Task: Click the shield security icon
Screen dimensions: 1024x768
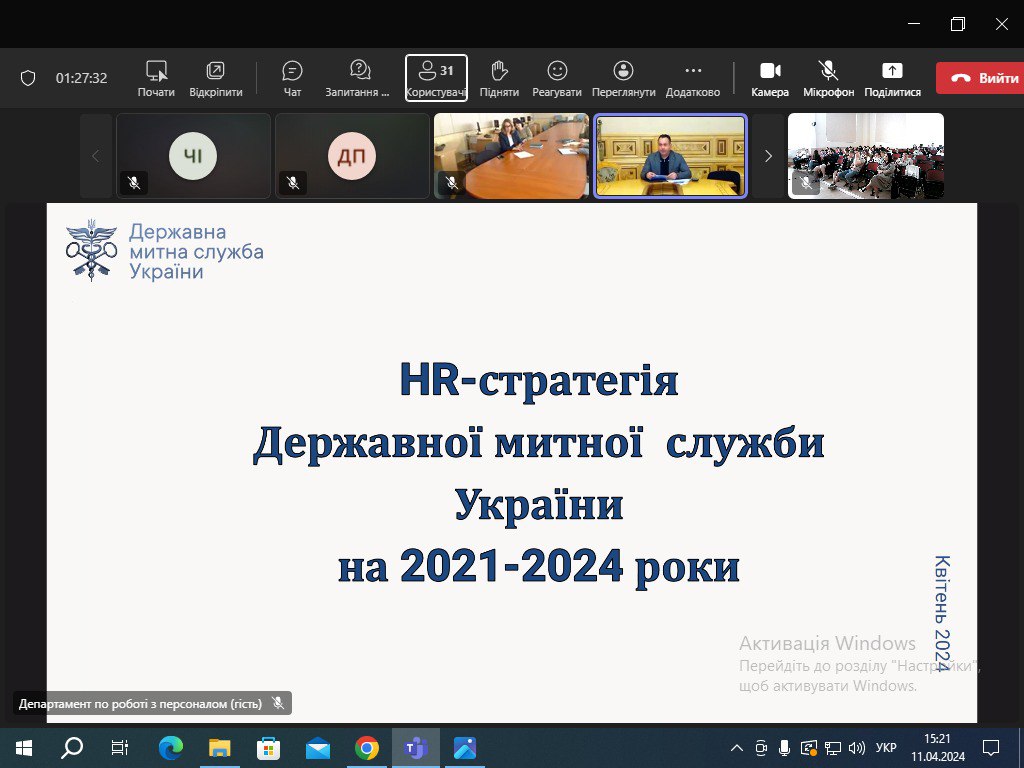Action: pos(28,78)
